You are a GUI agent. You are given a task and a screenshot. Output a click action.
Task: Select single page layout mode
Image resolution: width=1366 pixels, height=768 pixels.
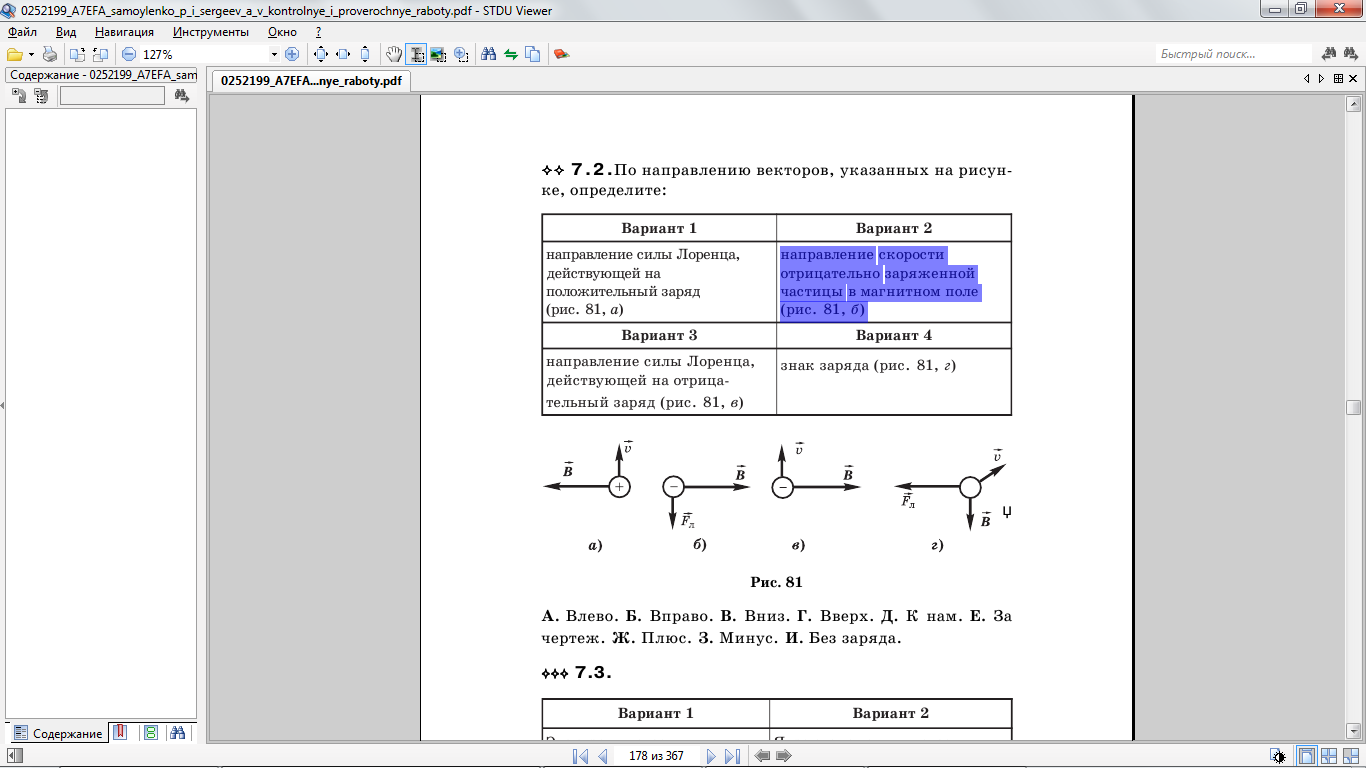[x=1306, y=756]
